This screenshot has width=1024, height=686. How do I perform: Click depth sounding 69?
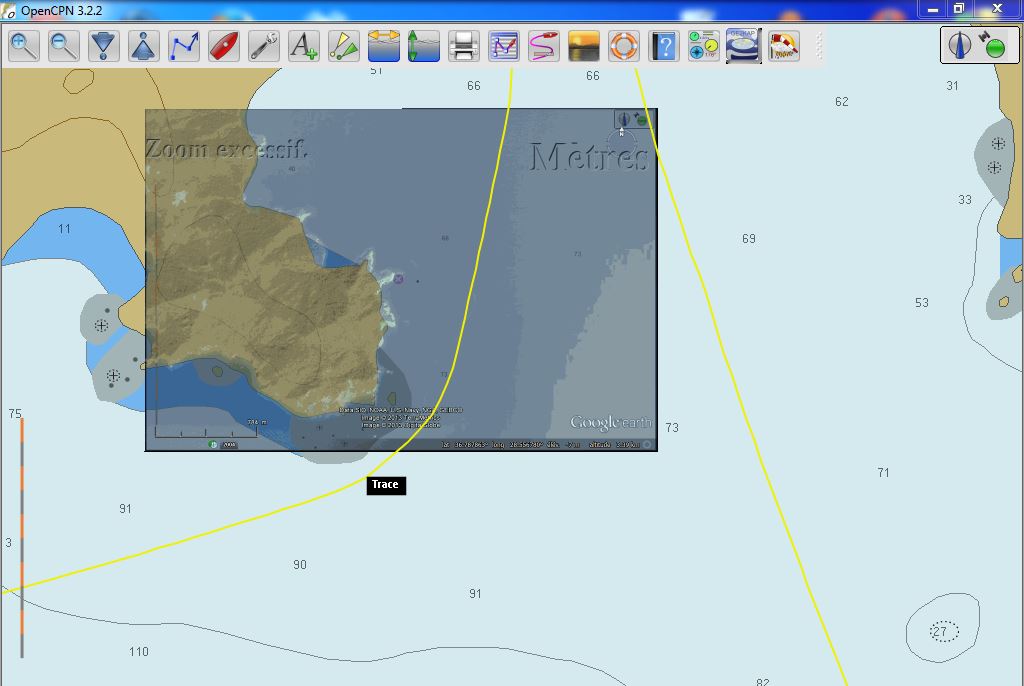(x=748, y=239)
